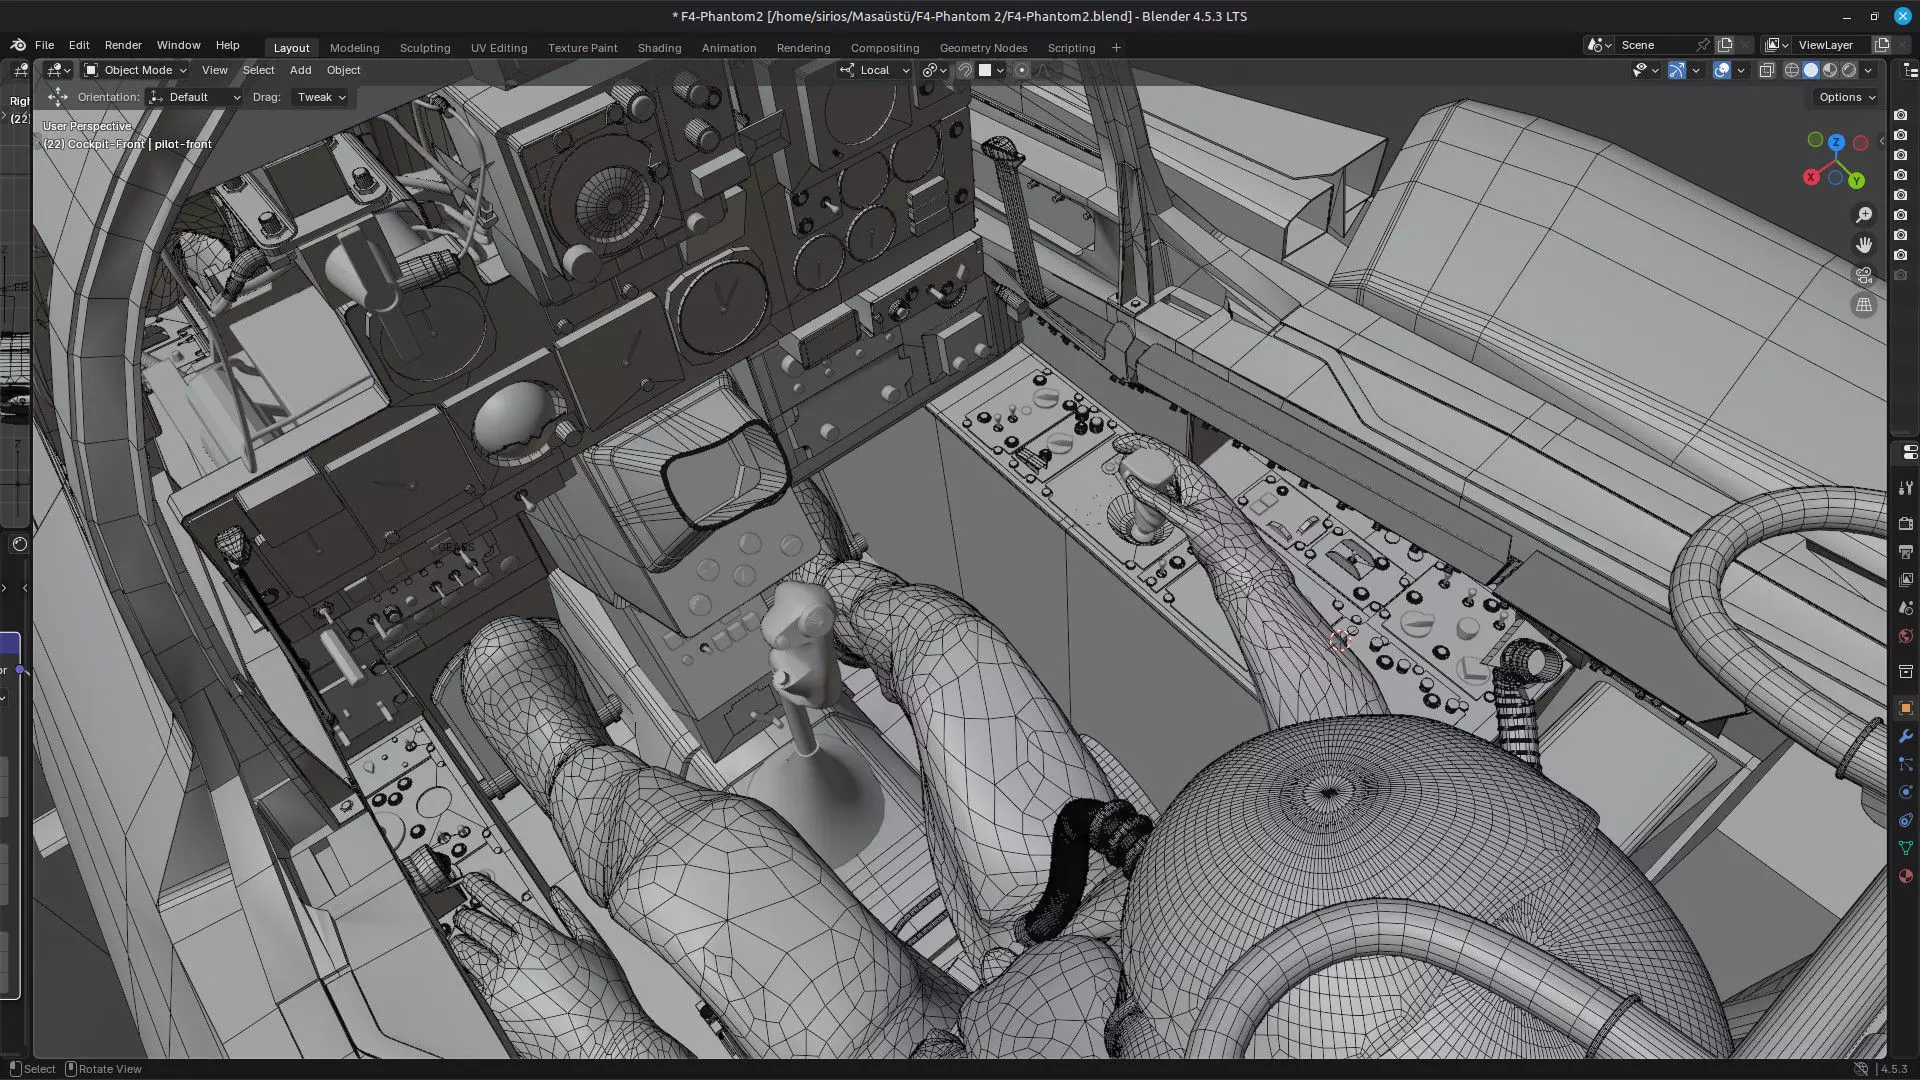The height and width of the screenshot is (1080, 1920).
Task: Switch orthographic/perspective with the grid icon
Action: pos(1864,305)
